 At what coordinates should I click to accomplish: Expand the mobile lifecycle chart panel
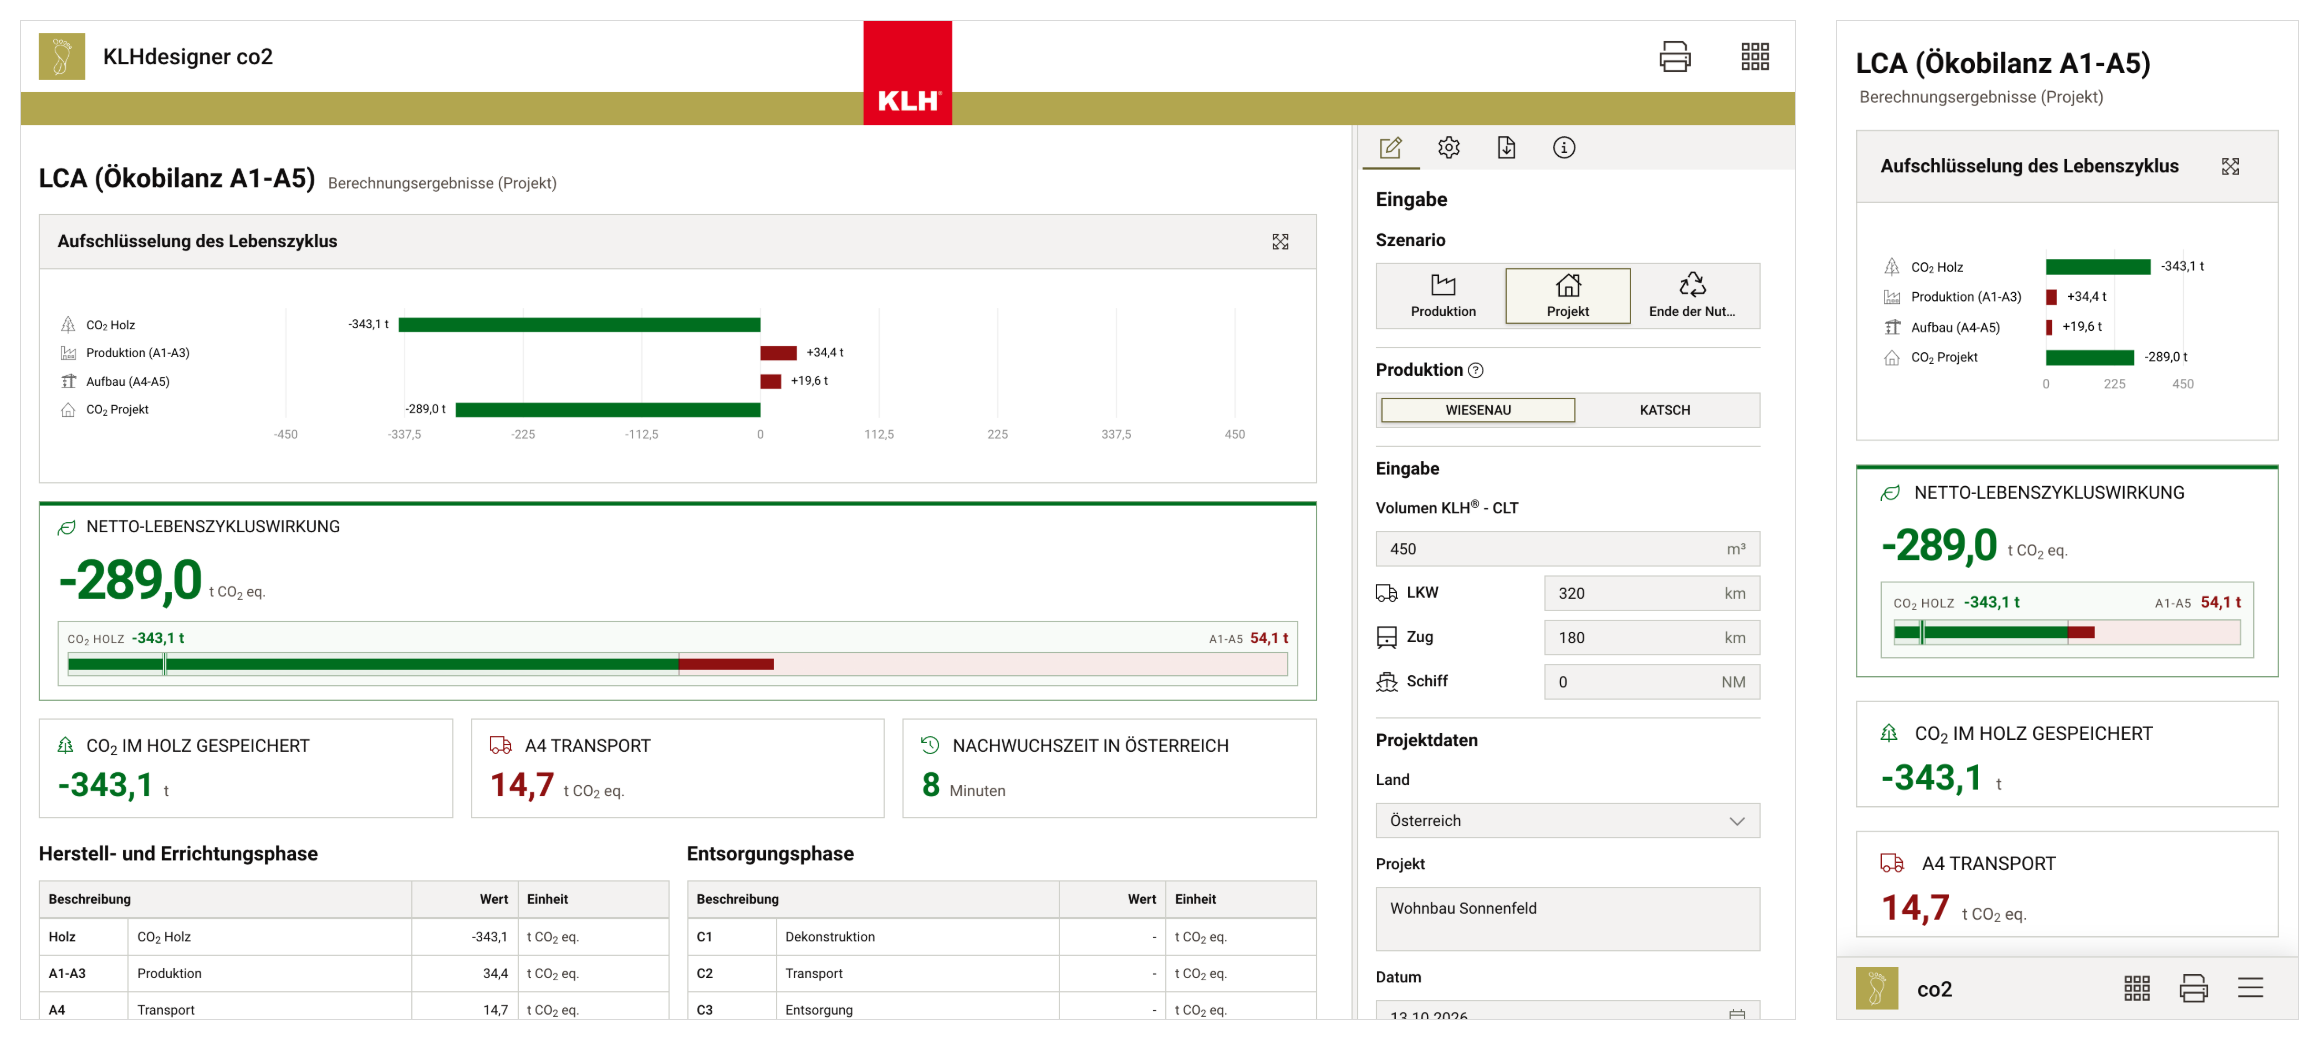tap(2230, 167)
